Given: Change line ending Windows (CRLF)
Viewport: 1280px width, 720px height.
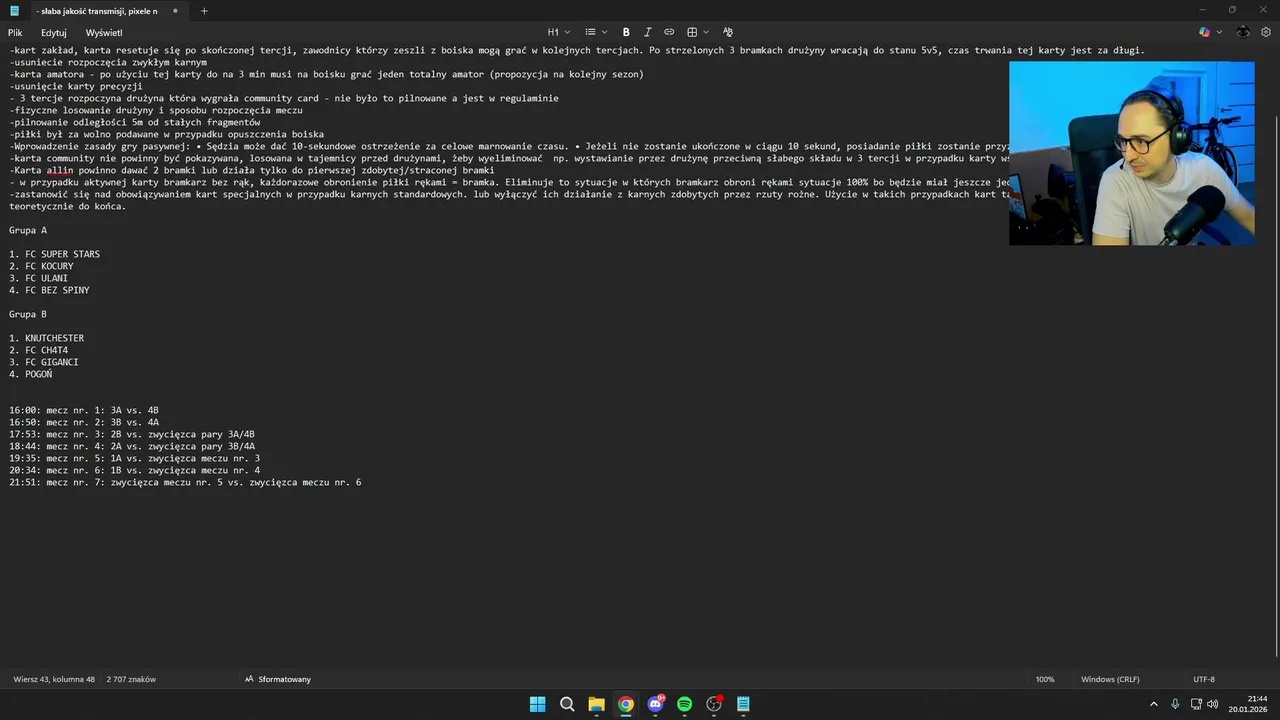Looking at the screenshot, I should (1110, 679).
